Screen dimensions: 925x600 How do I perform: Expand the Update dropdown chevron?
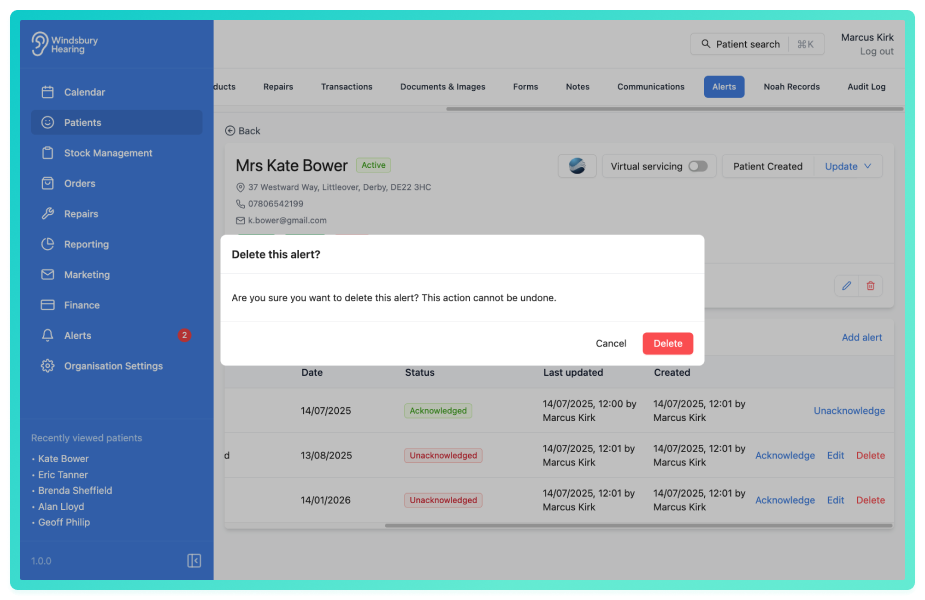pyautogui.click(x=868, y=166)
